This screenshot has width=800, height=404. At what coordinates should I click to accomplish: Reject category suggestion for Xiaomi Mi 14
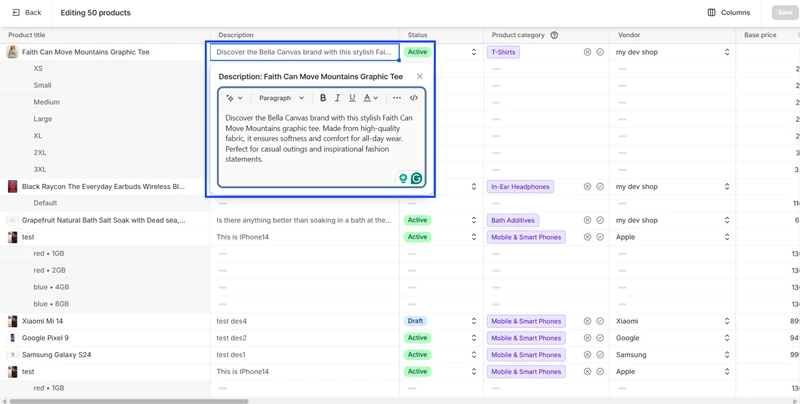(587, 321)
